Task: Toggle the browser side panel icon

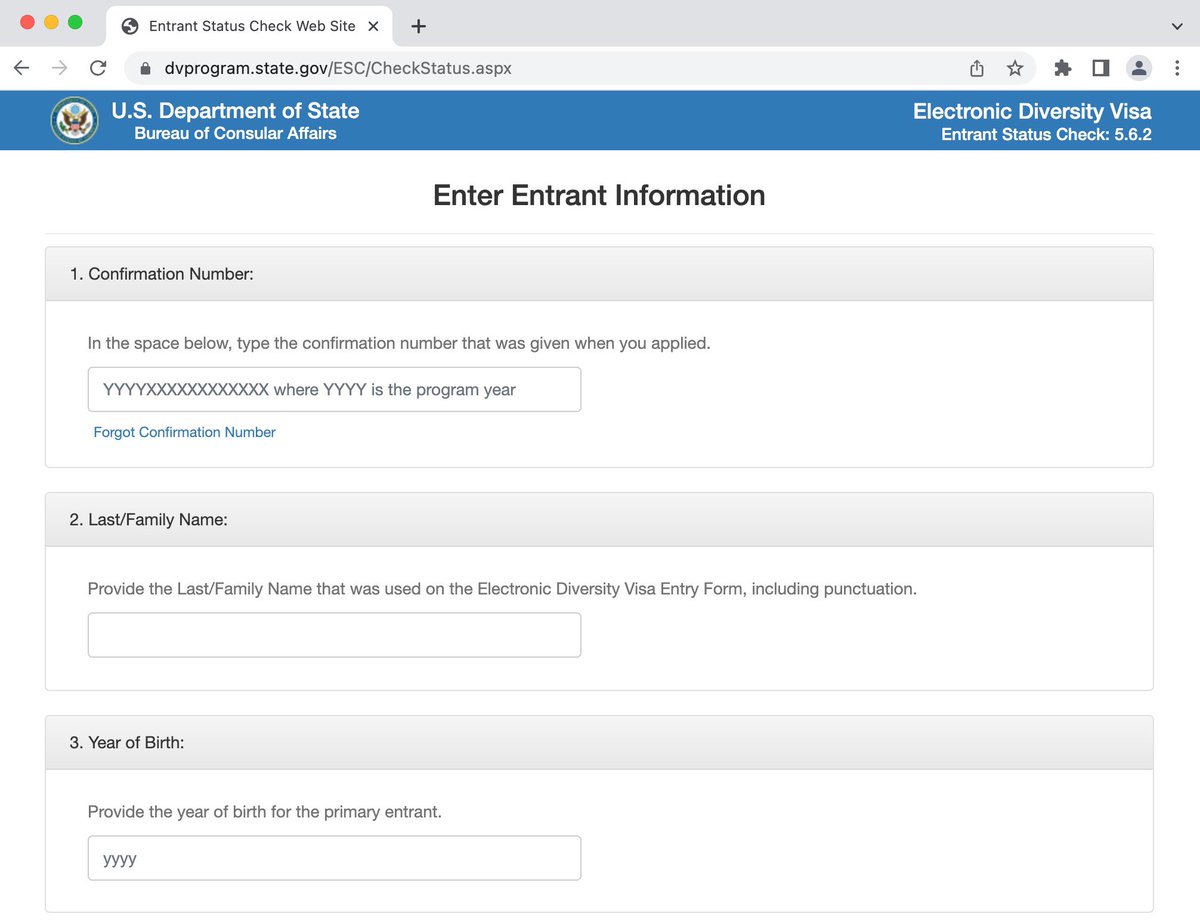Action: (x=1101, y=68)
